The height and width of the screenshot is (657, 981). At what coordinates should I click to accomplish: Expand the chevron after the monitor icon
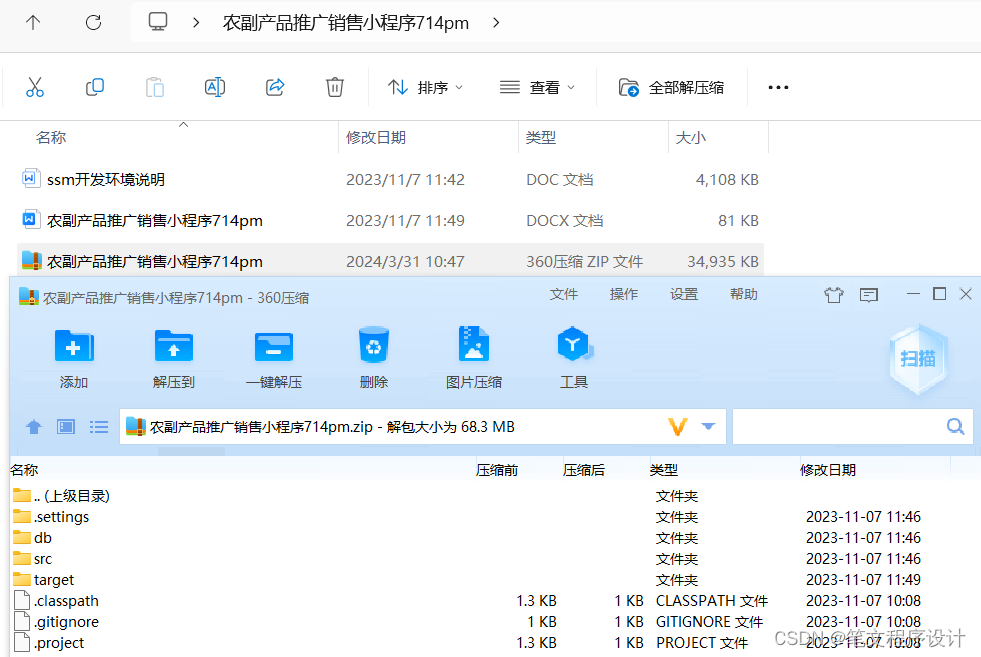(x=196, y=23)
